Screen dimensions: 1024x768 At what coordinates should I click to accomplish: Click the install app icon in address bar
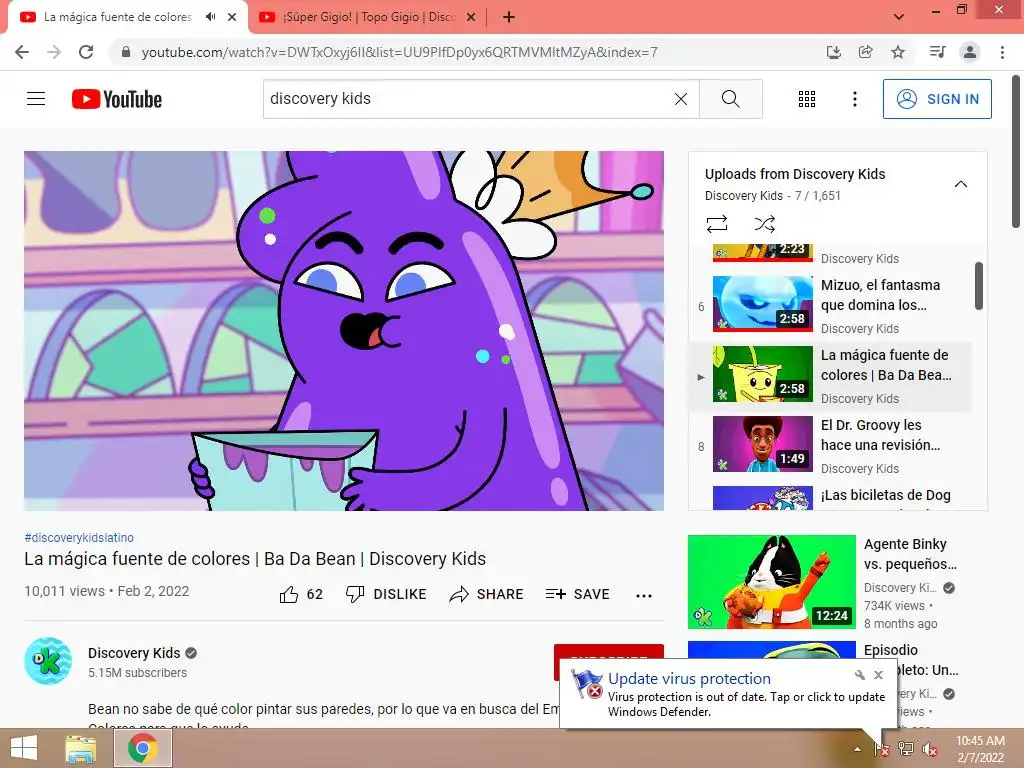[833, 52]
